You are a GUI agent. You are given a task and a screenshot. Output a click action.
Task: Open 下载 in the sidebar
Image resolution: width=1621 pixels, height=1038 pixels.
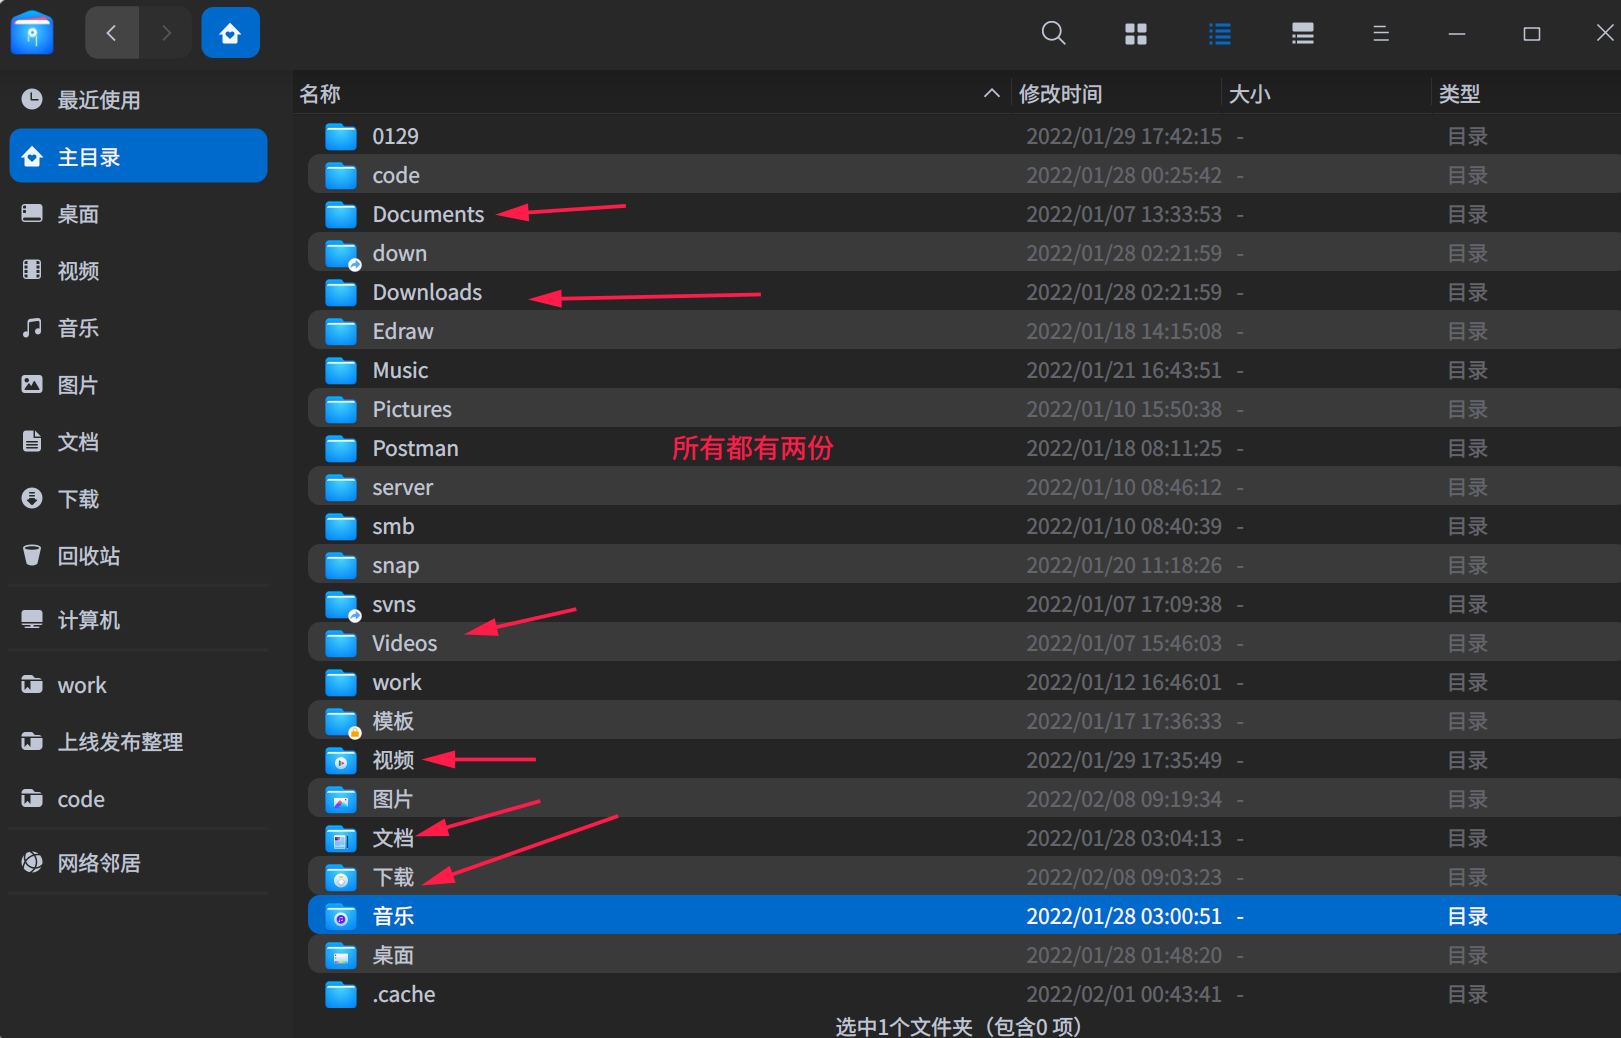point(138,499)
